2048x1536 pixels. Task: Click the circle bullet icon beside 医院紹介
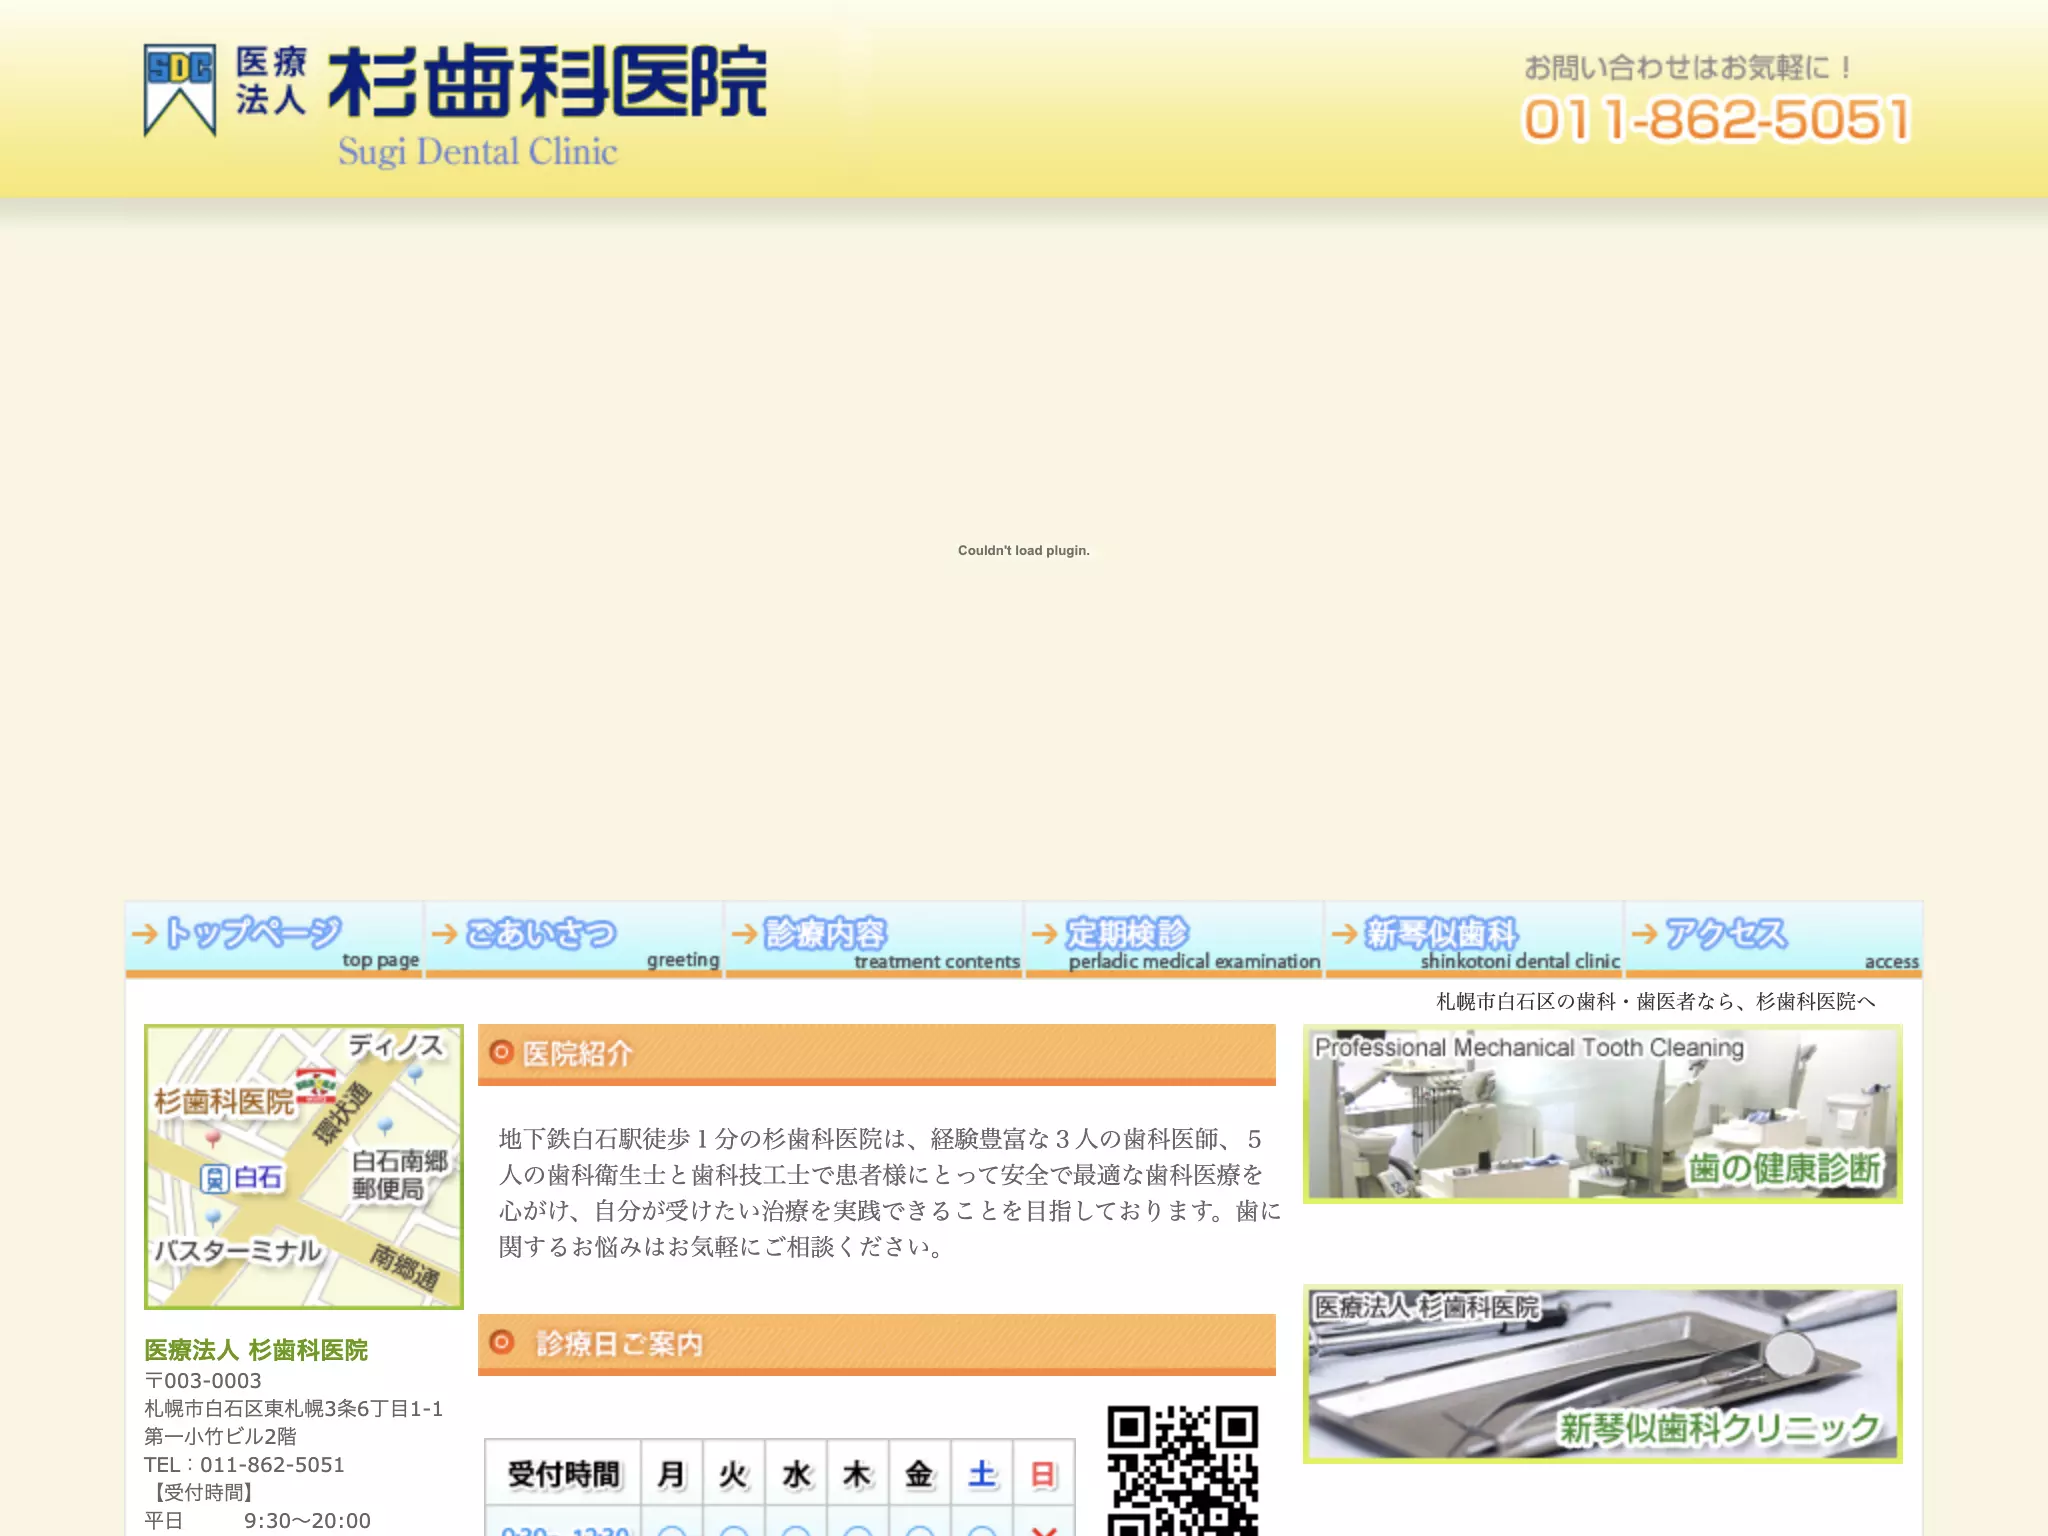pyautogui.click(x=501, y=1052)
